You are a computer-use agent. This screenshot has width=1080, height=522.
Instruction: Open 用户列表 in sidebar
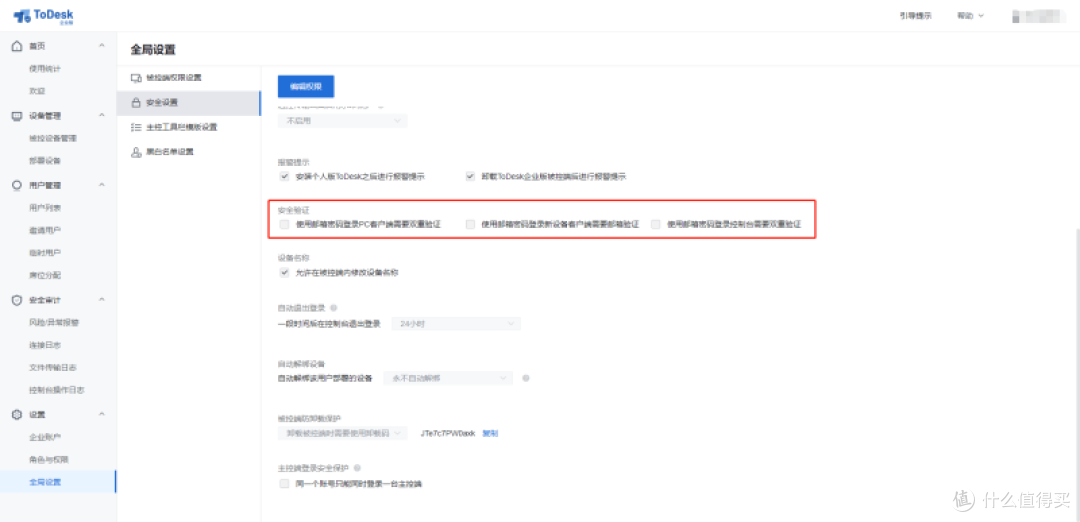click(x=45, y=208)
